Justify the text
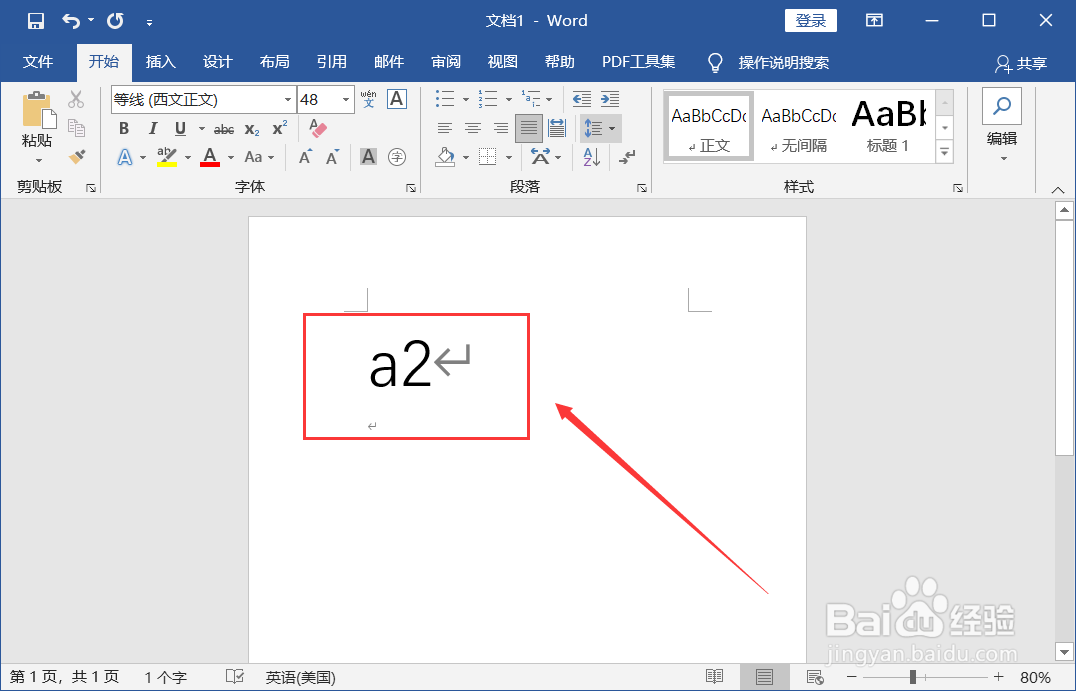 (528, 128)
